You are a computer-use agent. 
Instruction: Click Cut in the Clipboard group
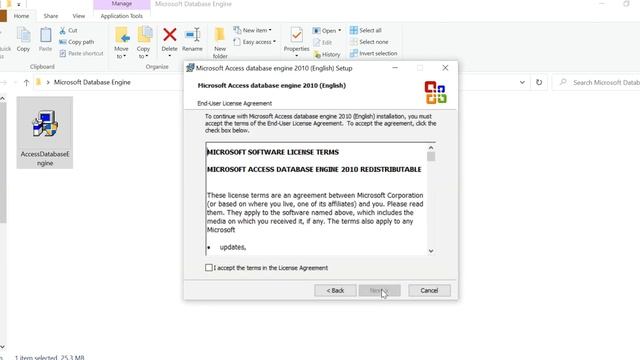point(68,31)
